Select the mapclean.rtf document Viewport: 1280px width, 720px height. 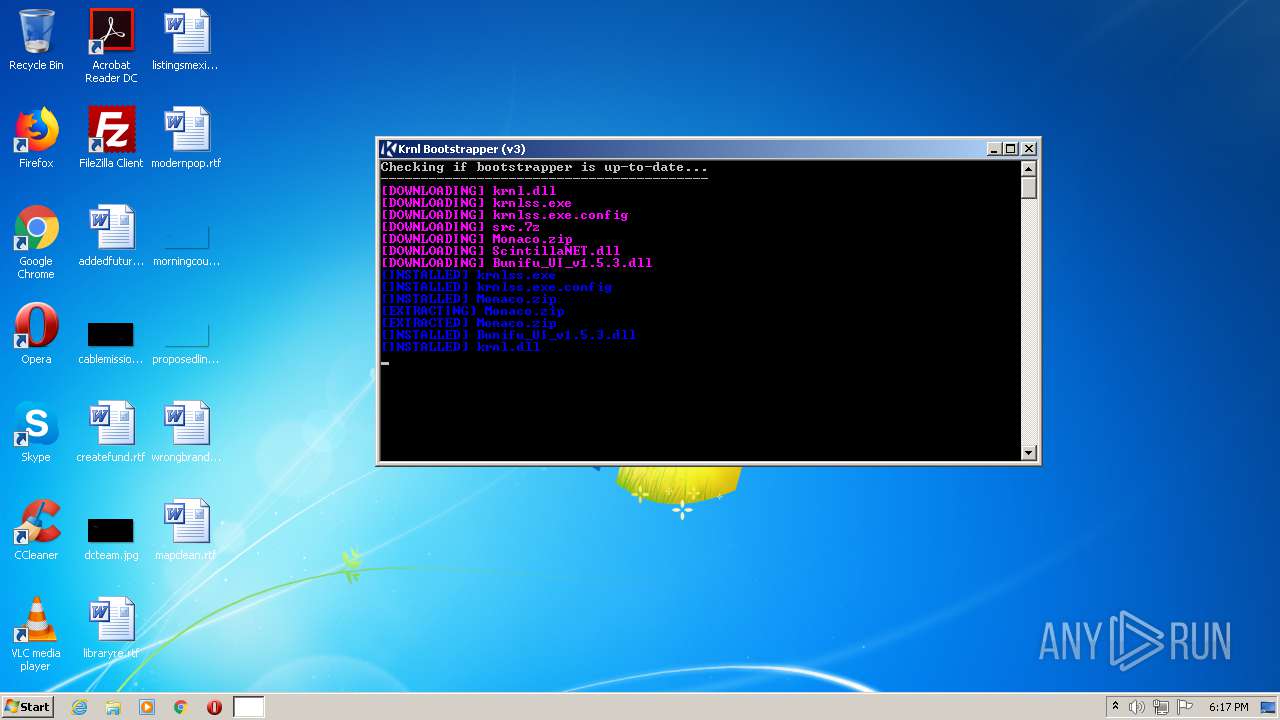186,530
